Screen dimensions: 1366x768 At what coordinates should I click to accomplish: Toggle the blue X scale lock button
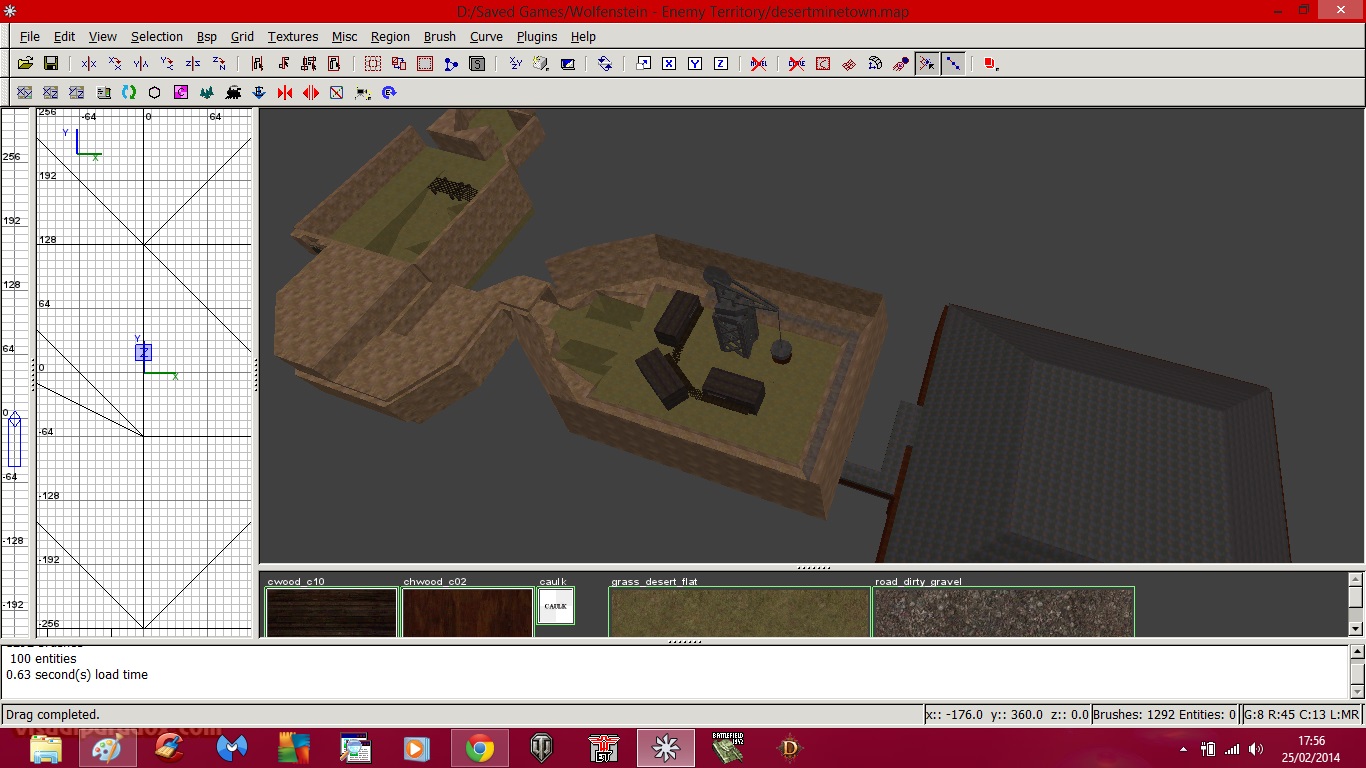[x=669, y=63]
